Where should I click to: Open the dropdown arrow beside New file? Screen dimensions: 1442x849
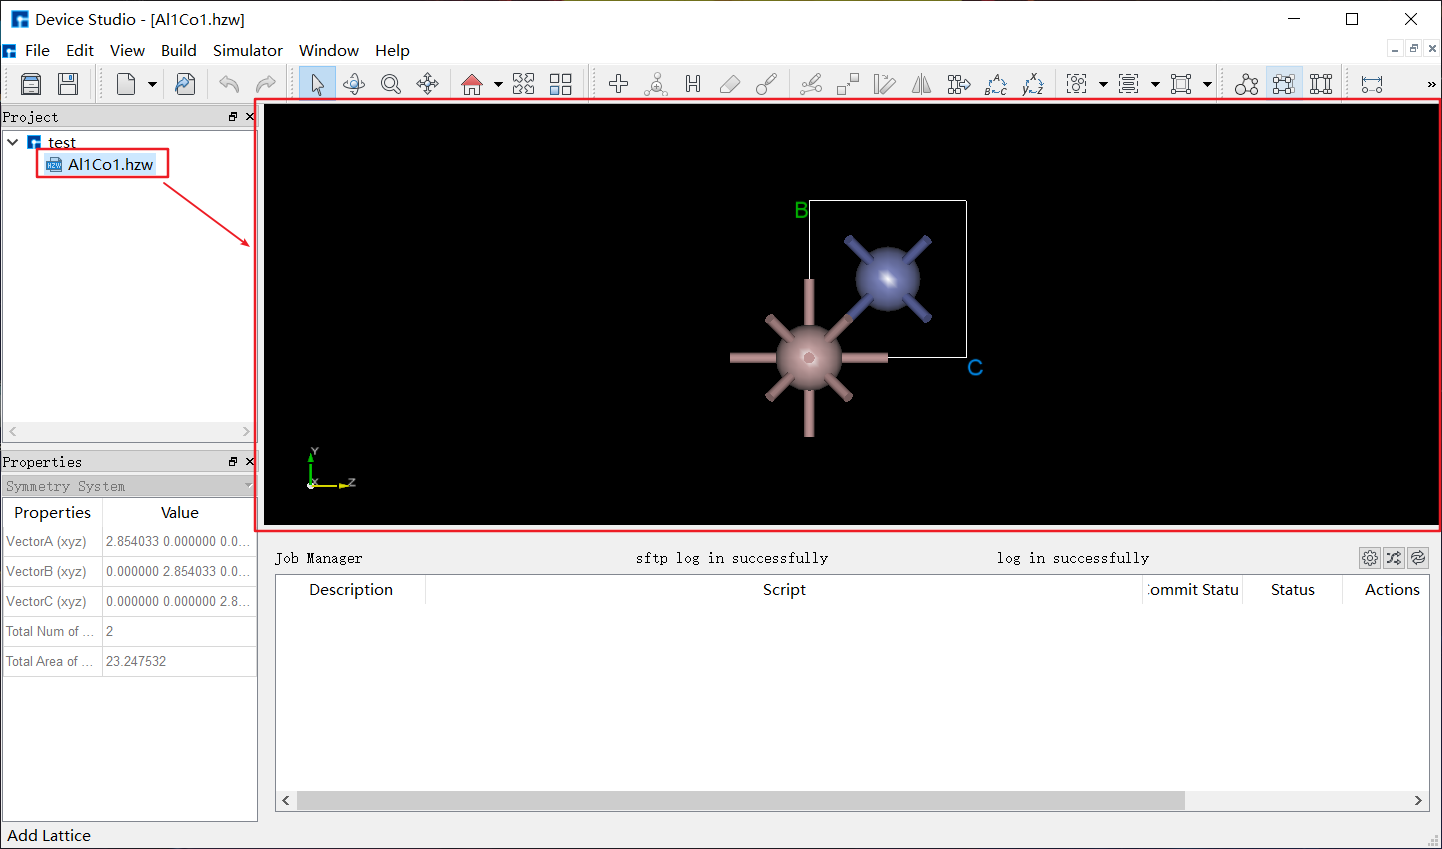coord(152,84)
